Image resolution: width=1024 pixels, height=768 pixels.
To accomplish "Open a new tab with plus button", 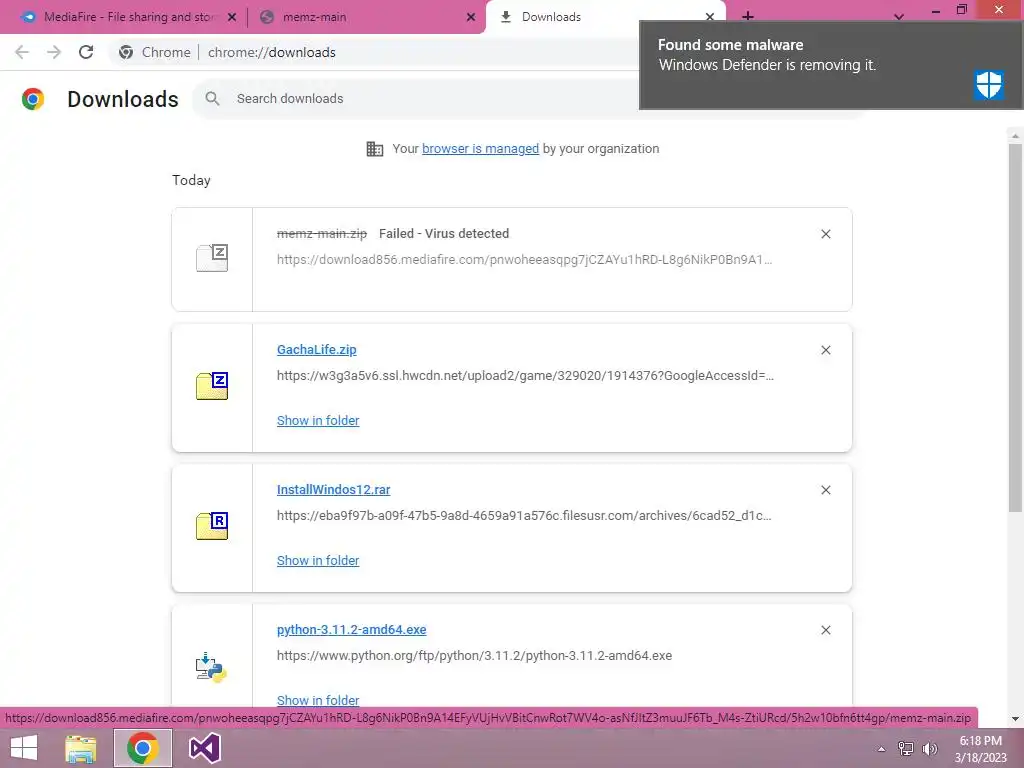I will pyautogui.click(x=748, y=16).
